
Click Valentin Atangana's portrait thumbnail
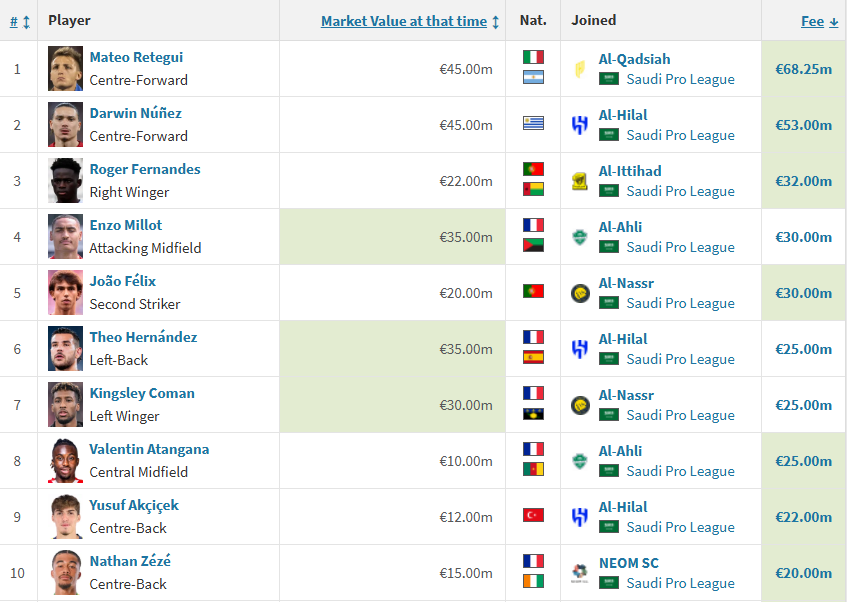click(x=66, y=461)
